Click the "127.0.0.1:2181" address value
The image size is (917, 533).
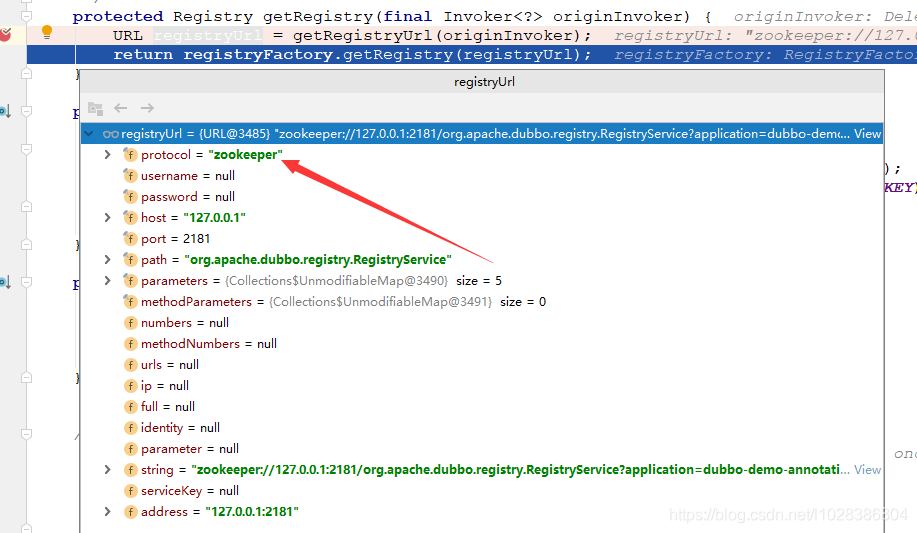pyautogui.click(x=252, y=512)
